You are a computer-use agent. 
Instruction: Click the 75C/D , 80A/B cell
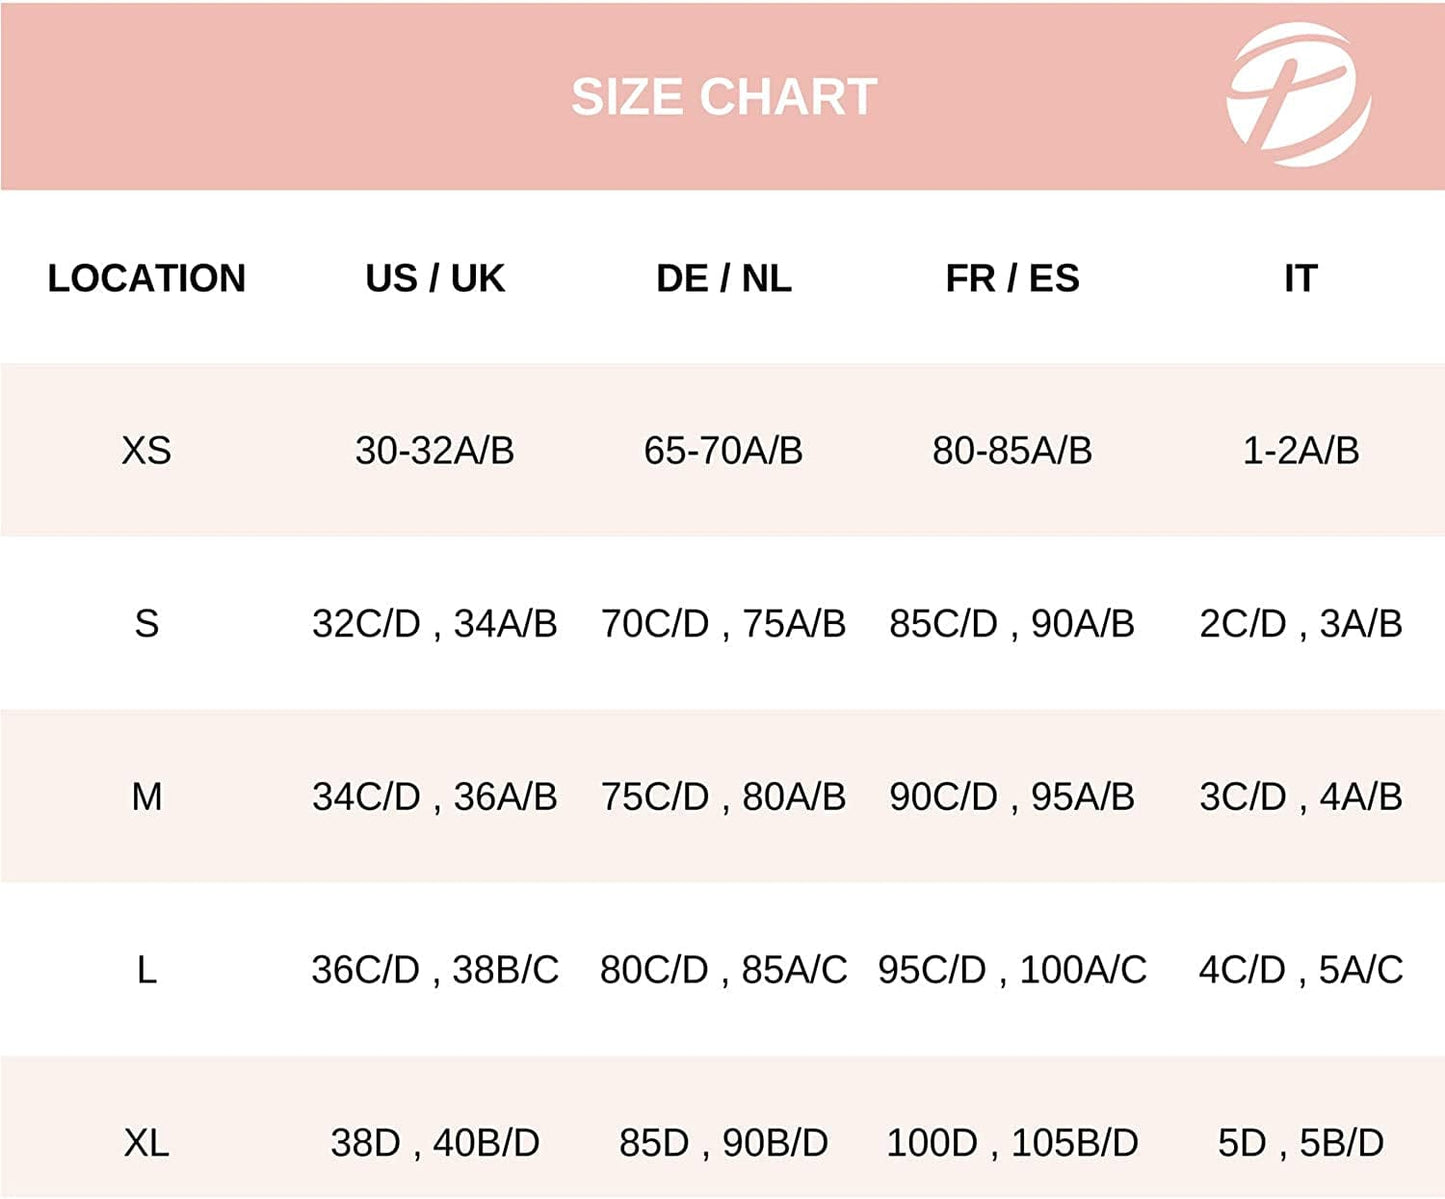(x=724, y=797)
